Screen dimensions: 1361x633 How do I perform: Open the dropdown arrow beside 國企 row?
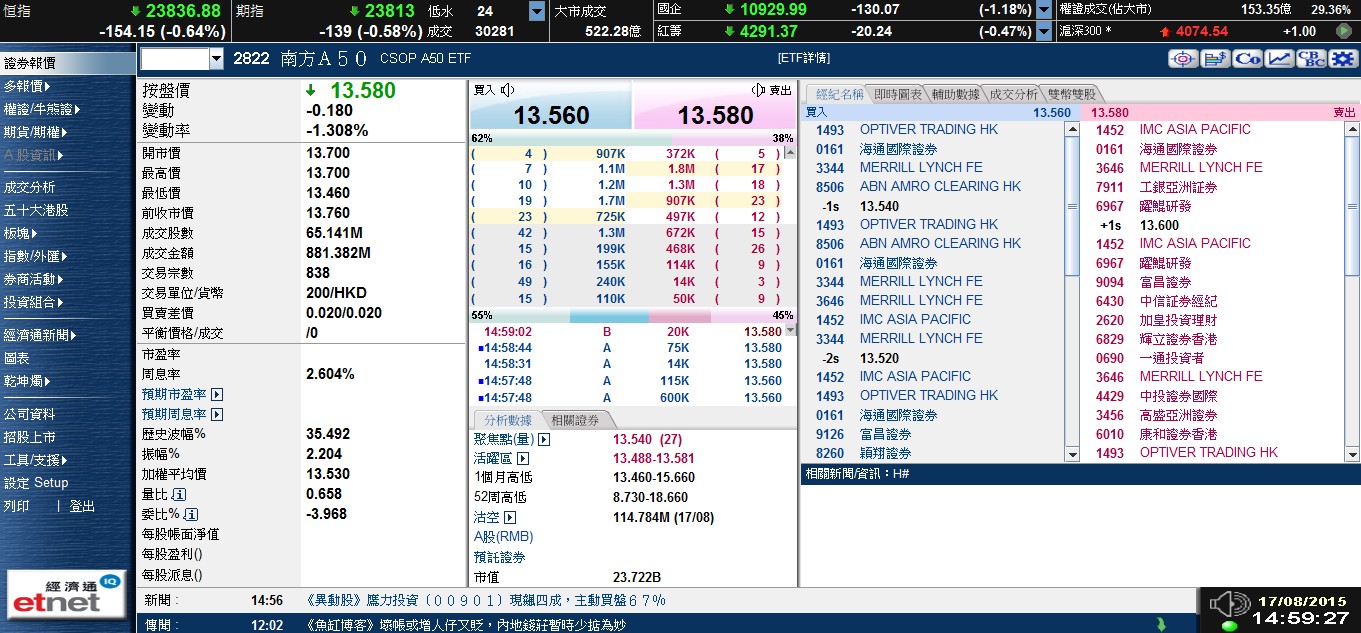1046,10
